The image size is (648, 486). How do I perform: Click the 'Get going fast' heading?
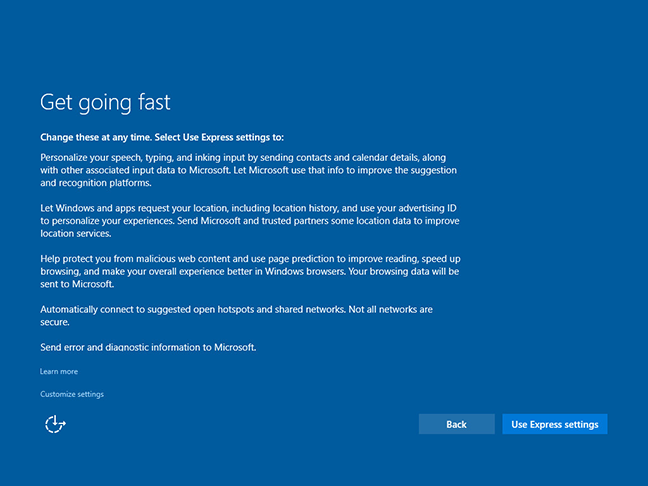pyautogui.click(x=105, y=102)
